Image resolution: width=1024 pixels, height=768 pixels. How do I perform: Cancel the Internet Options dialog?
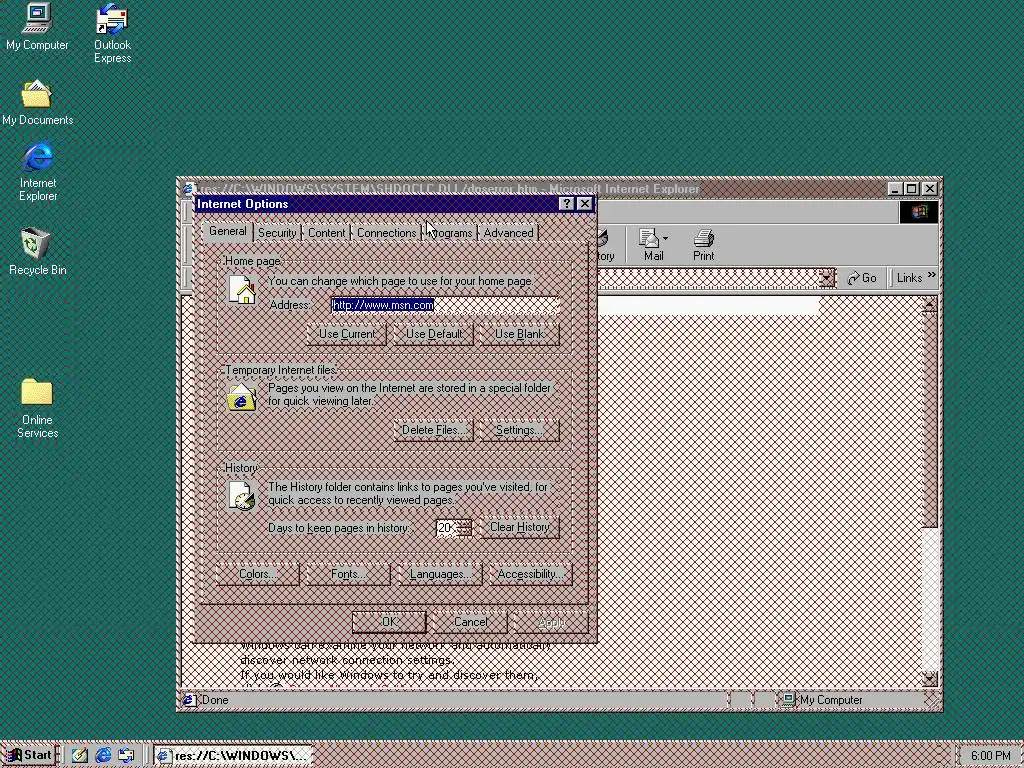[470, 622]
